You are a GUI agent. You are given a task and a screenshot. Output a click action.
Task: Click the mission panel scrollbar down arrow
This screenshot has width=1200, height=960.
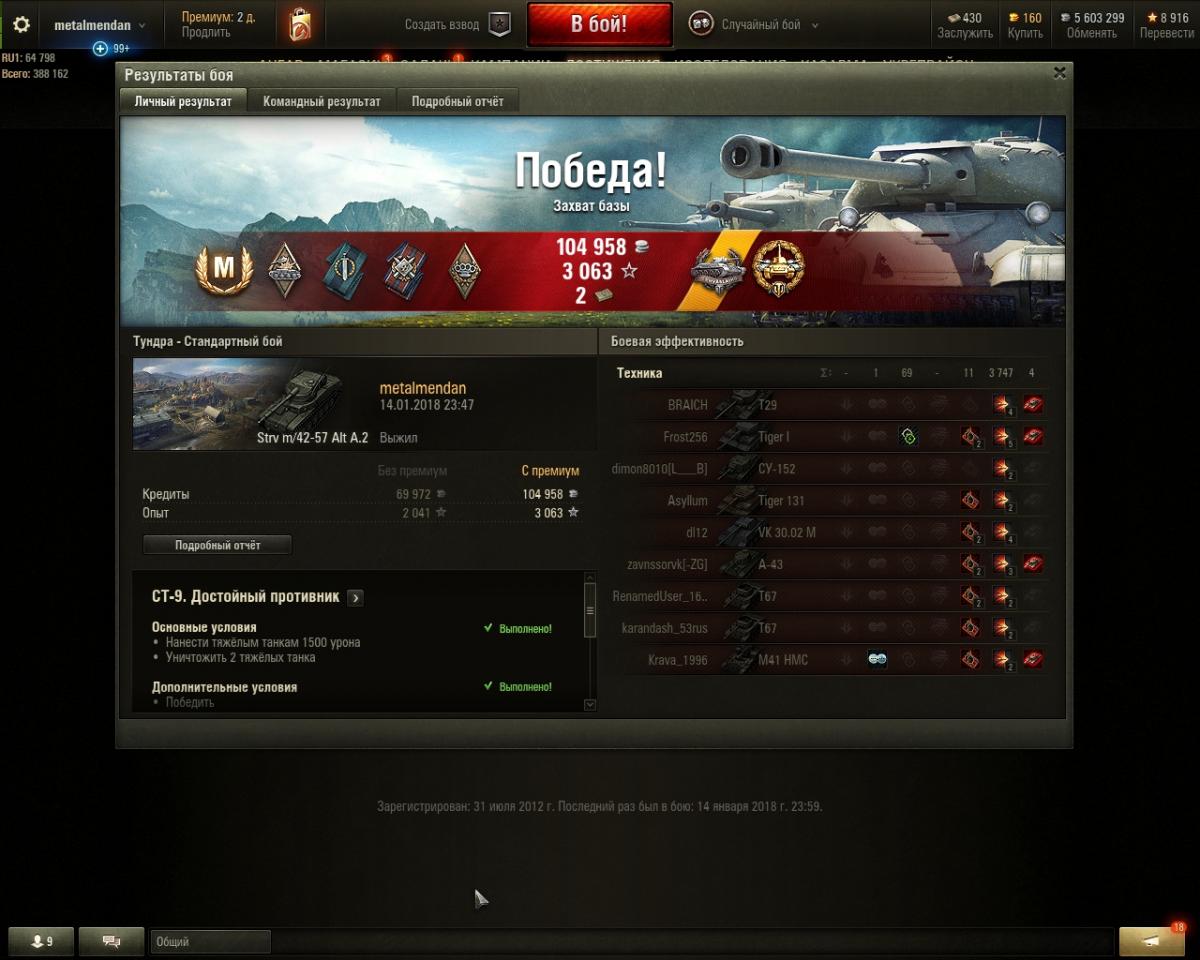coord(589,704)
